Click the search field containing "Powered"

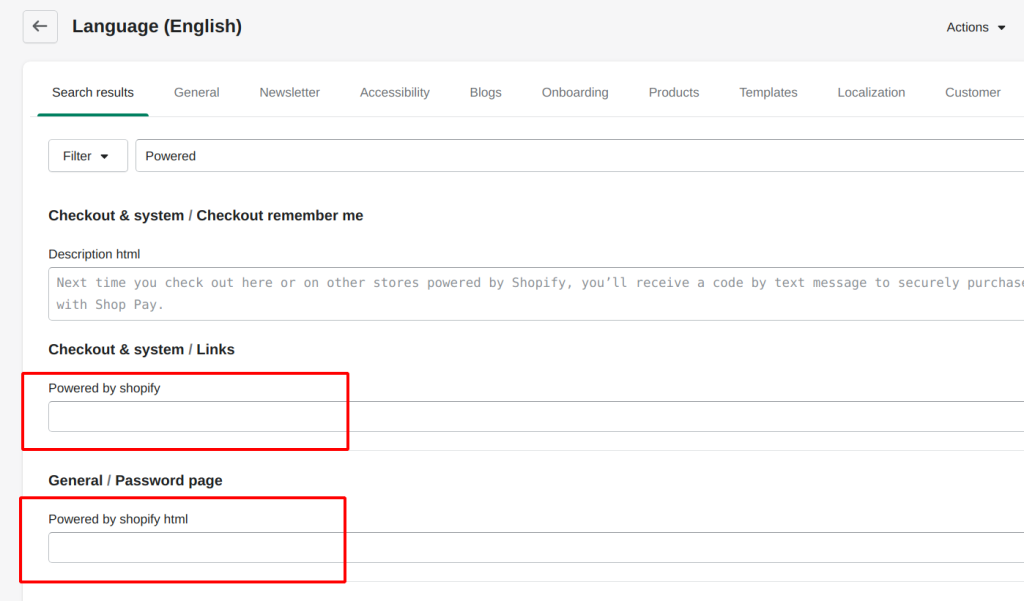click(580, 156)
